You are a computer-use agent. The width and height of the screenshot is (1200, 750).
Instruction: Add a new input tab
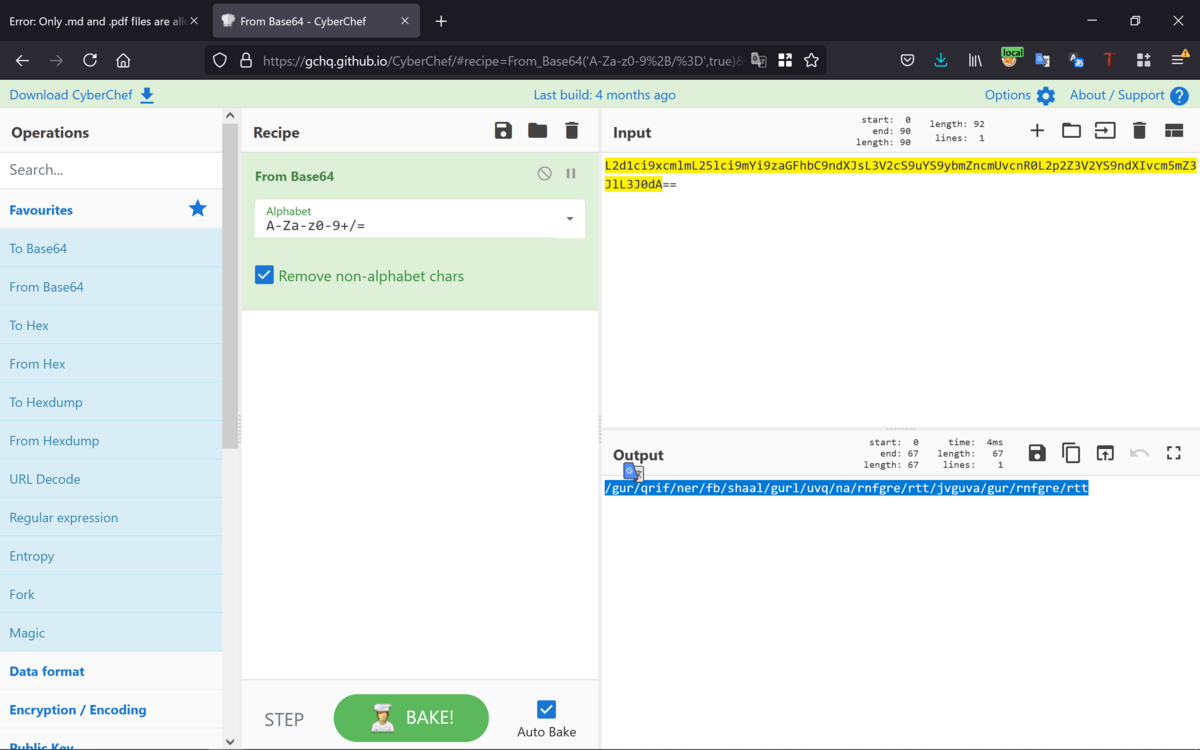point(1037,130)
